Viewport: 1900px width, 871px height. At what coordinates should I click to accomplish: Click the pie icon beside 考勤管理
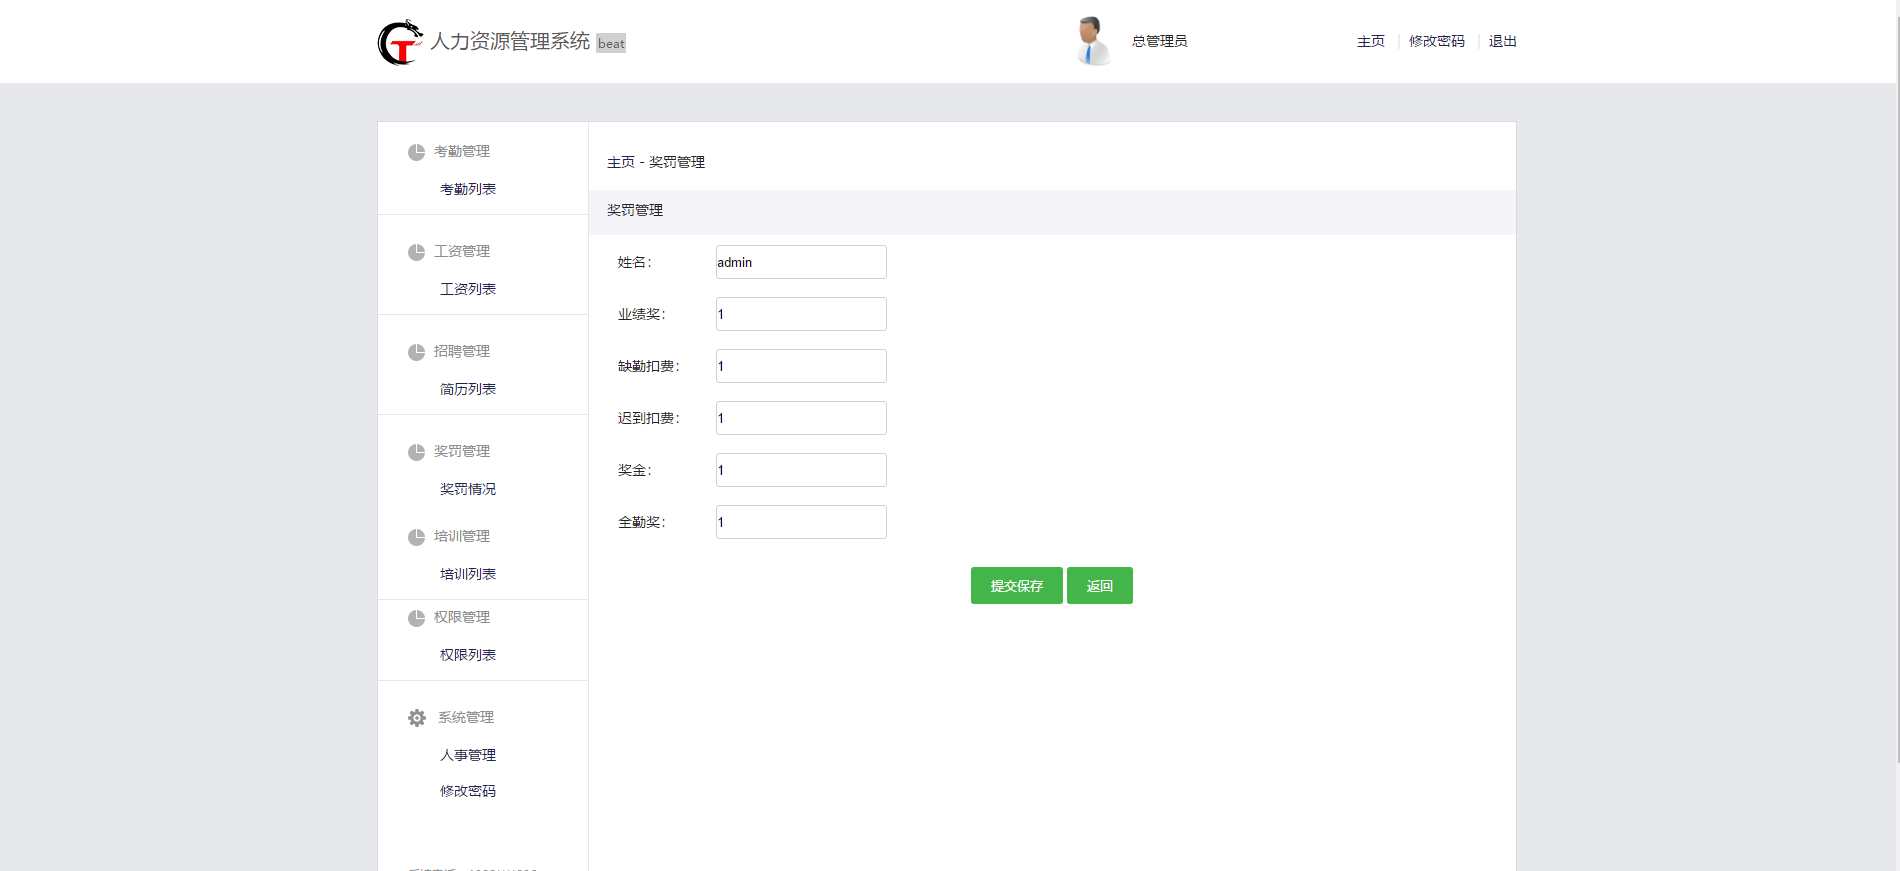416,152
